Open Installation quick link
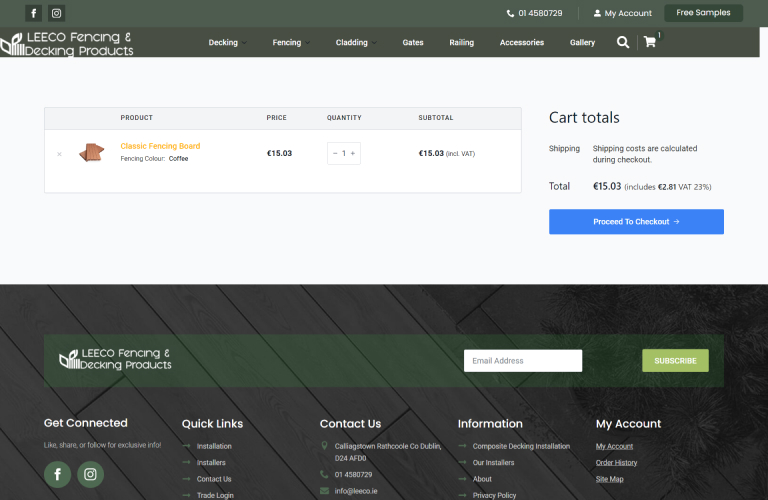 (x=214, y=446)
